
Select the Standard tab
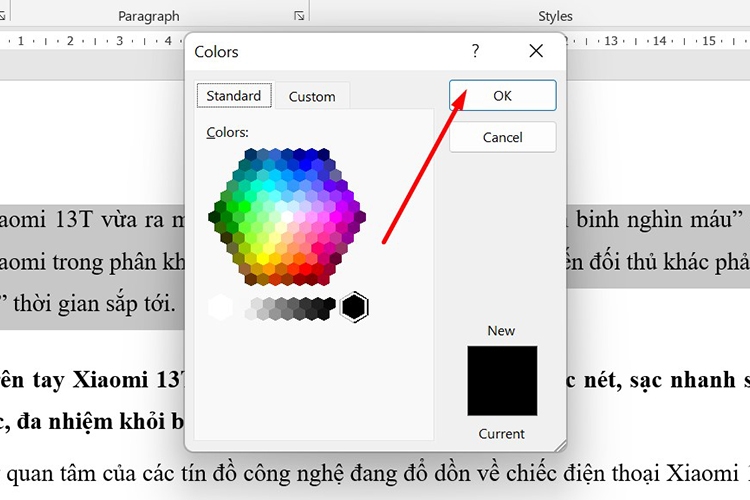pos(234,96)
